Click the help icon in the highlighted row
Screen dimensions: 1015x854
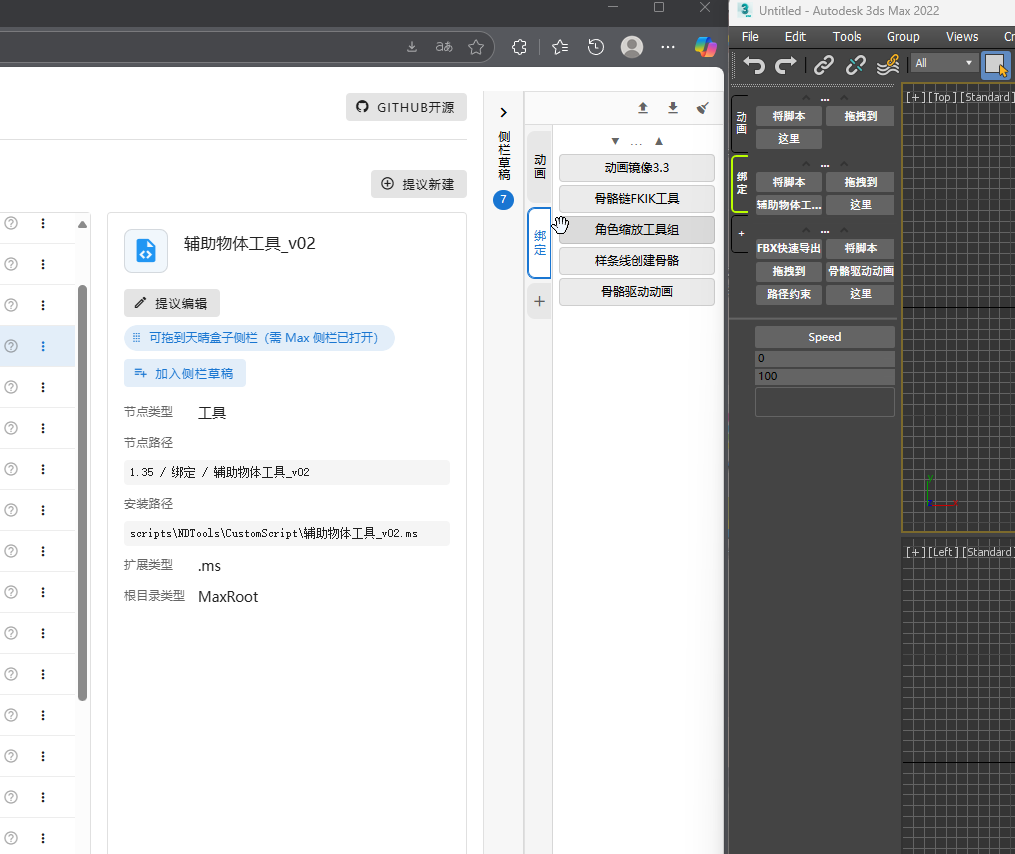coord(11,346)
